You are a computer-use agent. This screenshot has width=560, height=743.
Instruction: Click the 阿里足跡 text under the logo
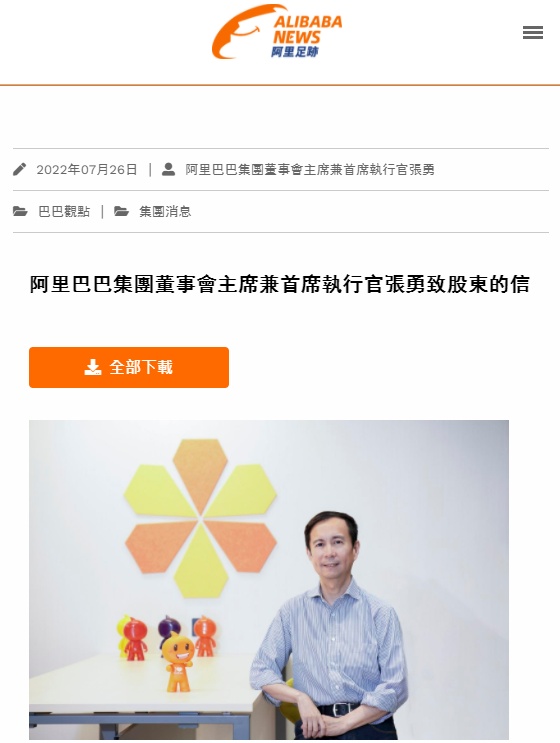[x=295, y=52]
